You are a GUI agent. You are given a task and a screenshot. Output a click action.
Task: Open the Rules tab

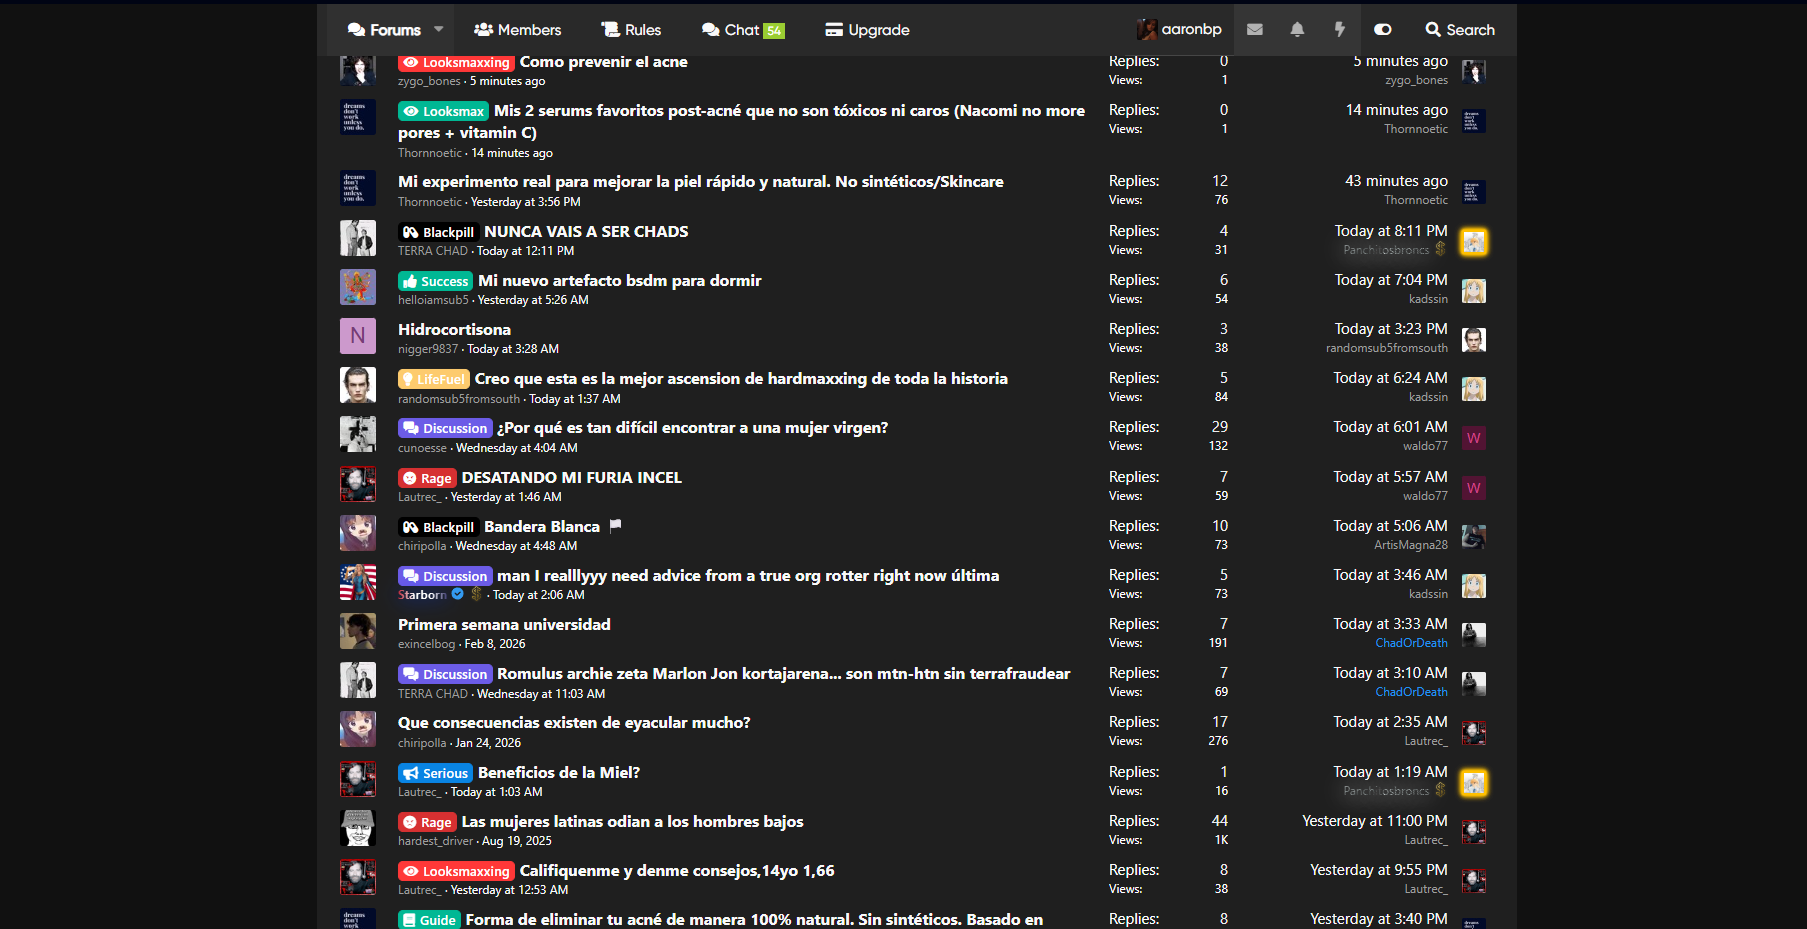(x=631, y=30)
